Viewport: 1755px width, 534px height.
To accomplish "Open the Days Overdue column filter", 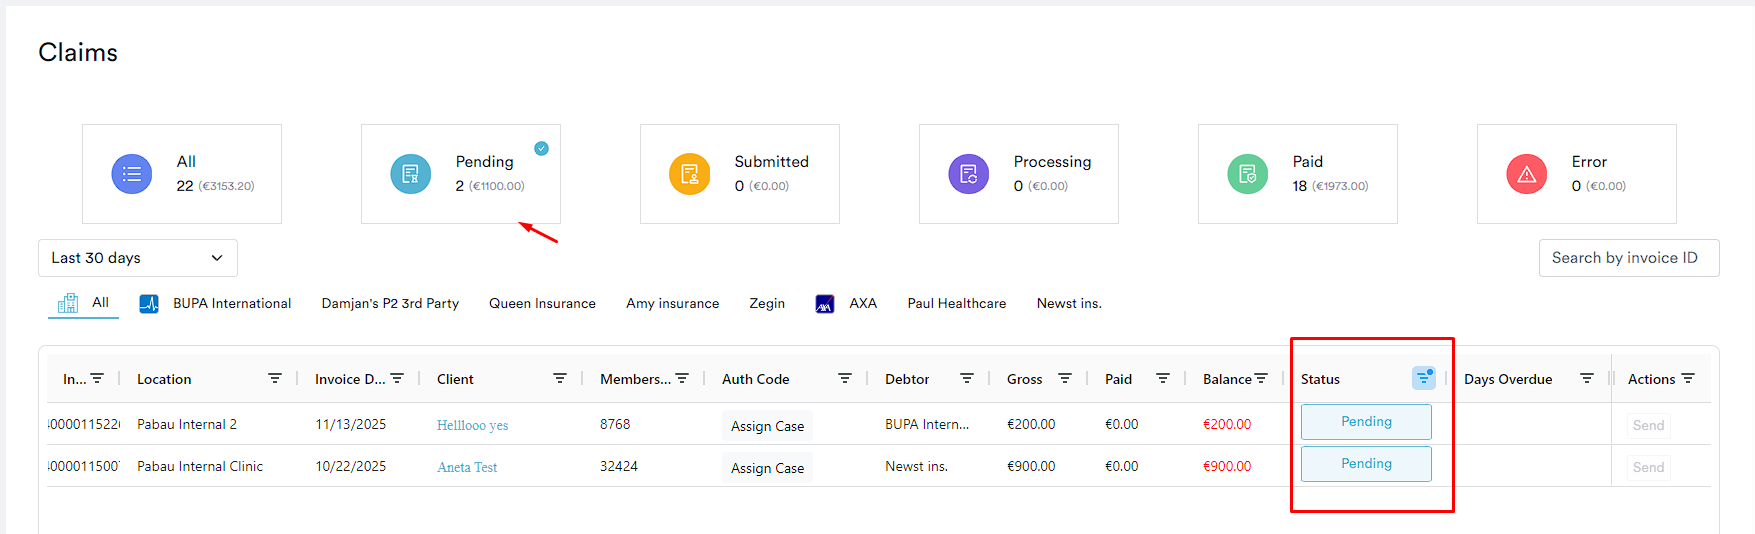I will pyautogui.click(x=1586, y=378).
